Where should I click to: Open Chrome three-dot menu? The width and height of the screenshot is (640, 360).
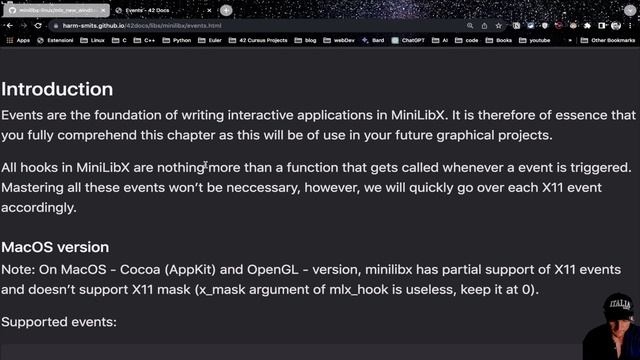(x=630, y=26)
